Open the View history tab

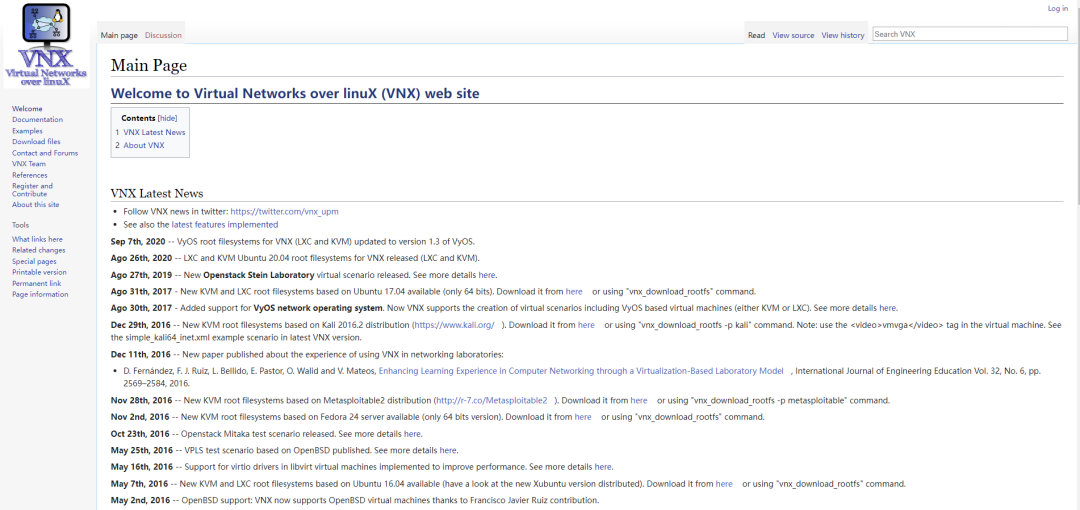point(842,35)
